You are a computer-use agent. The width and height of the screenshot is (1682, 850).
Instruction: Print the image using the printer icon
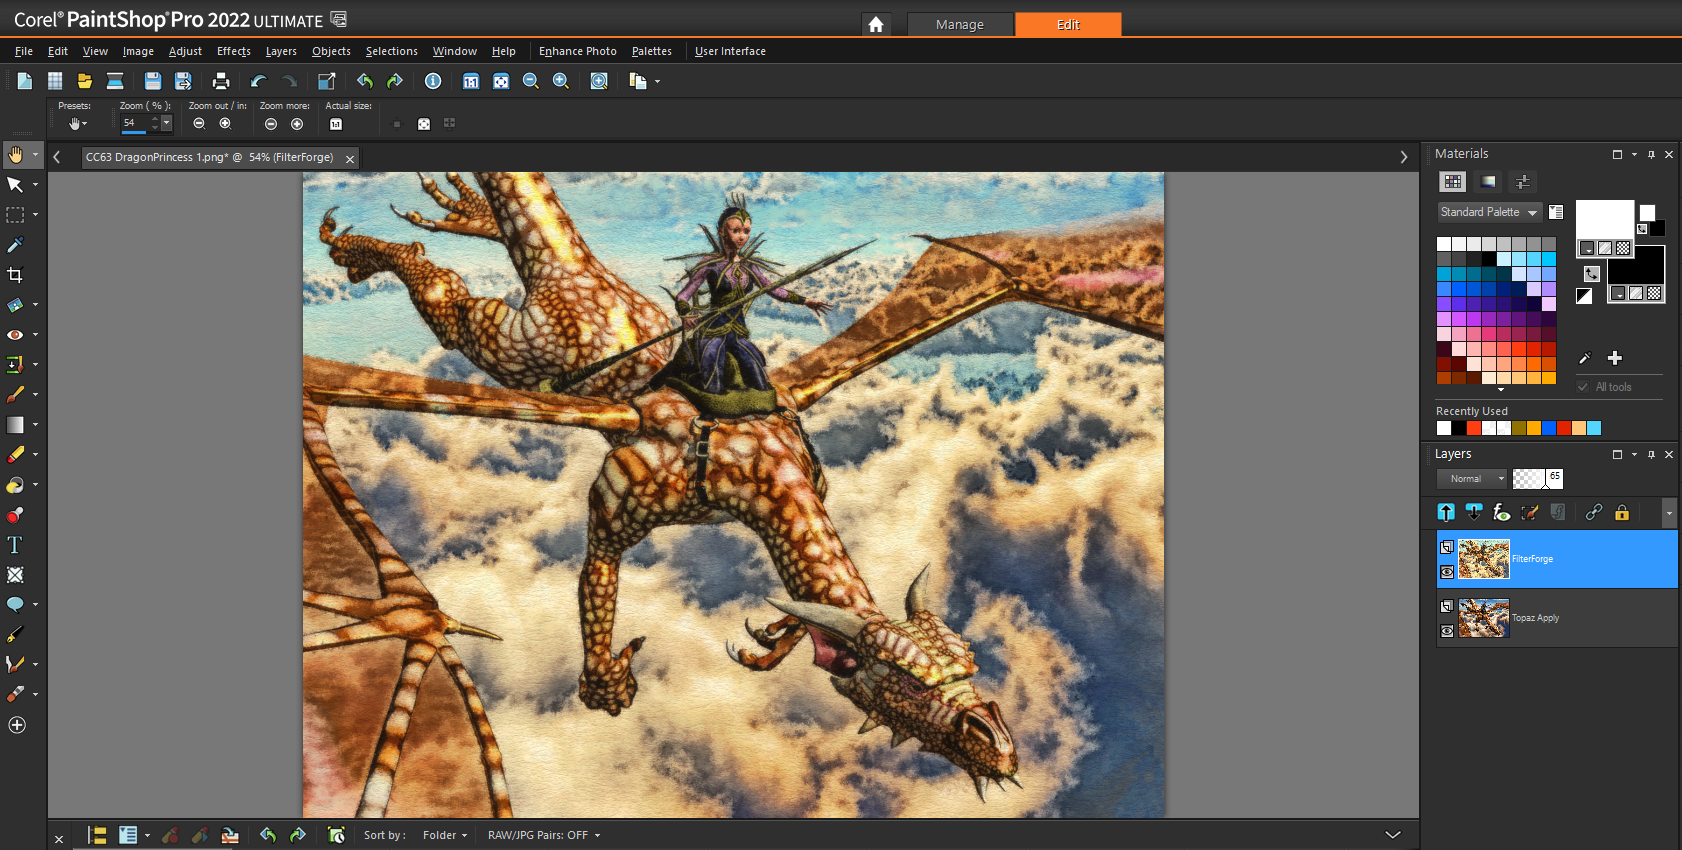click(x=221, y=81)
